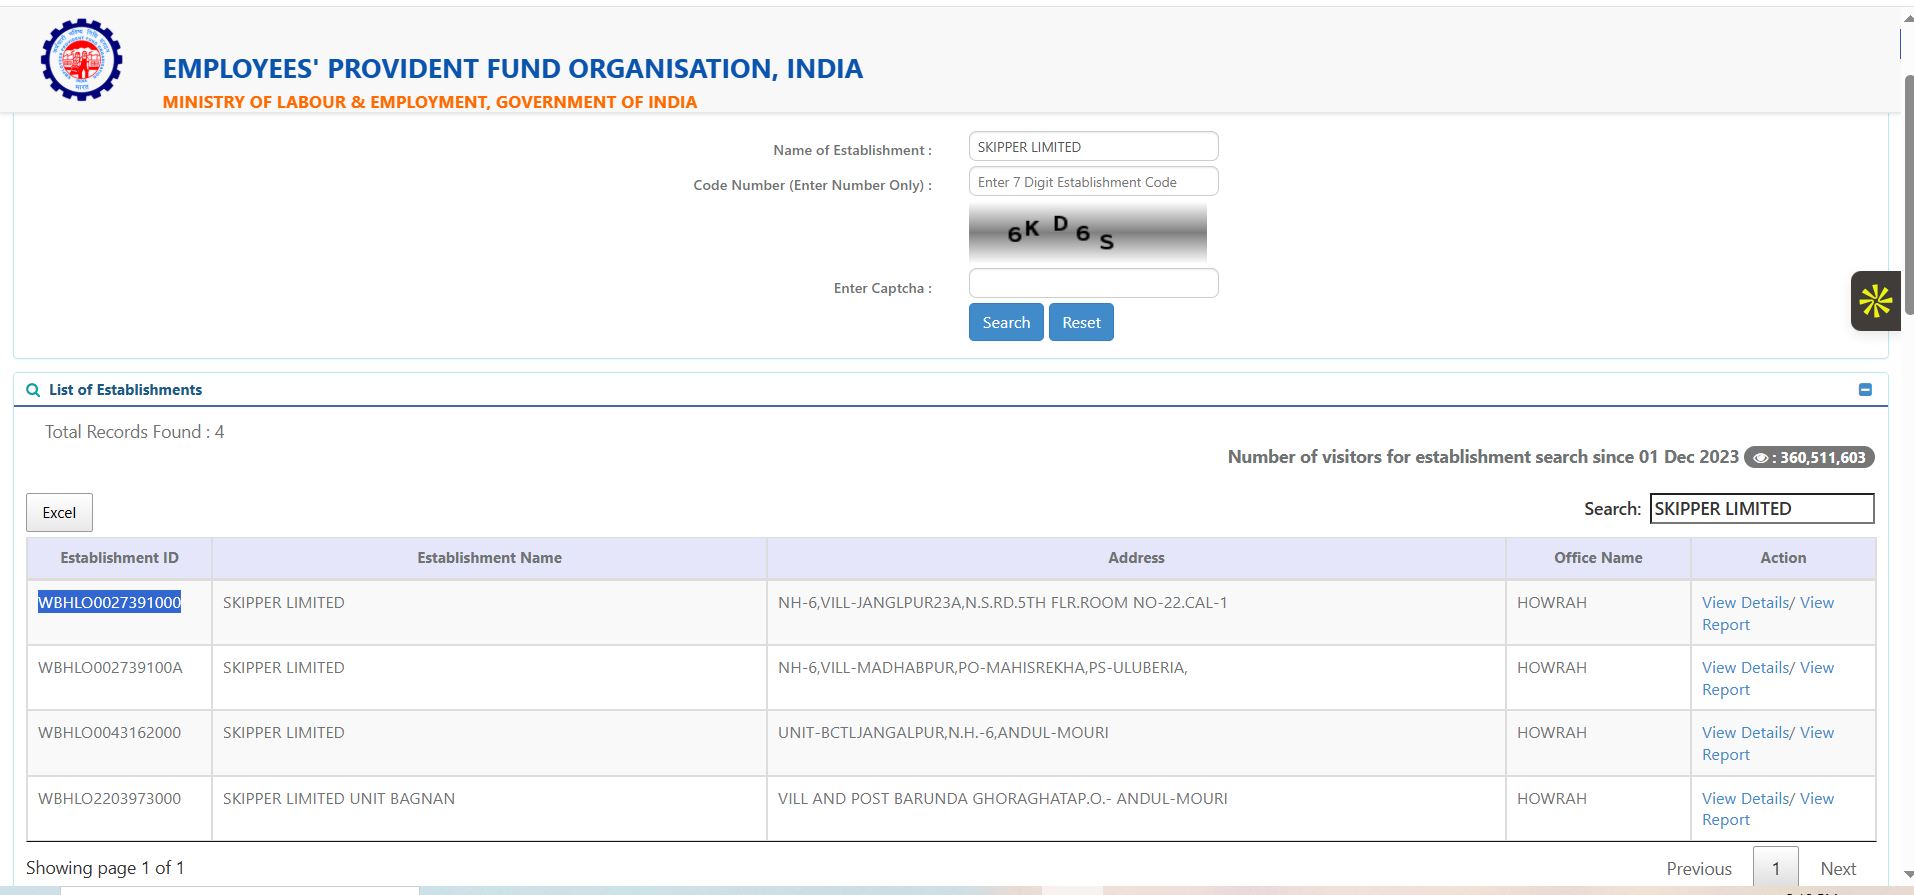Sort by Establishment Name column header
Screen dimensions: 1914x895
pos(489,558)
